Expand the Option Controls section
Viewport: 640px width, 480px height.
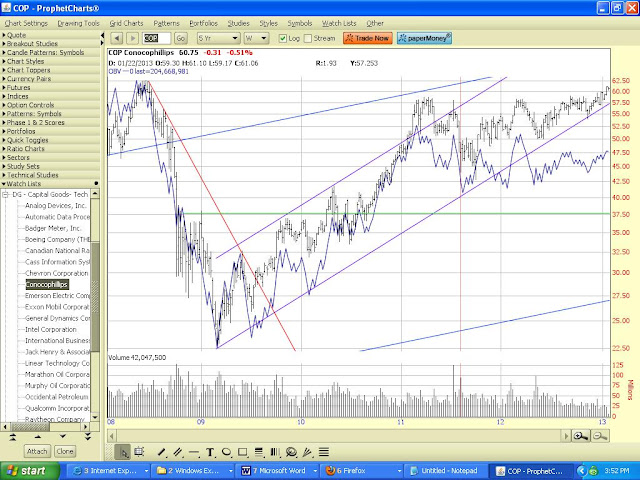(50, 105)
